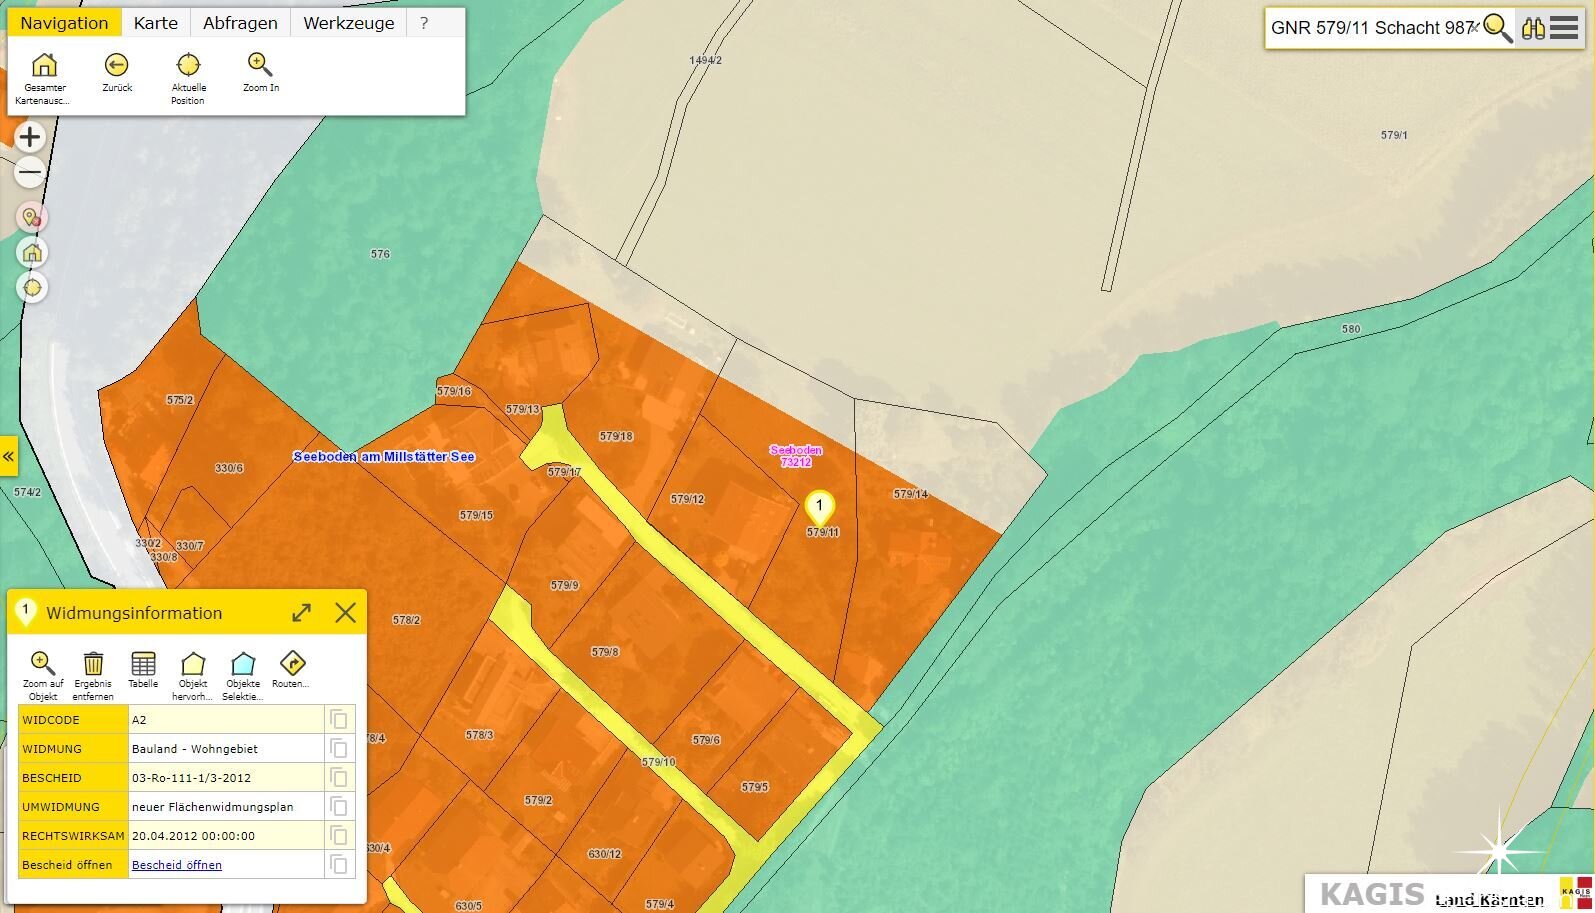Click the Zurück arrow icon
The image size is (1595, 913).
116,66
